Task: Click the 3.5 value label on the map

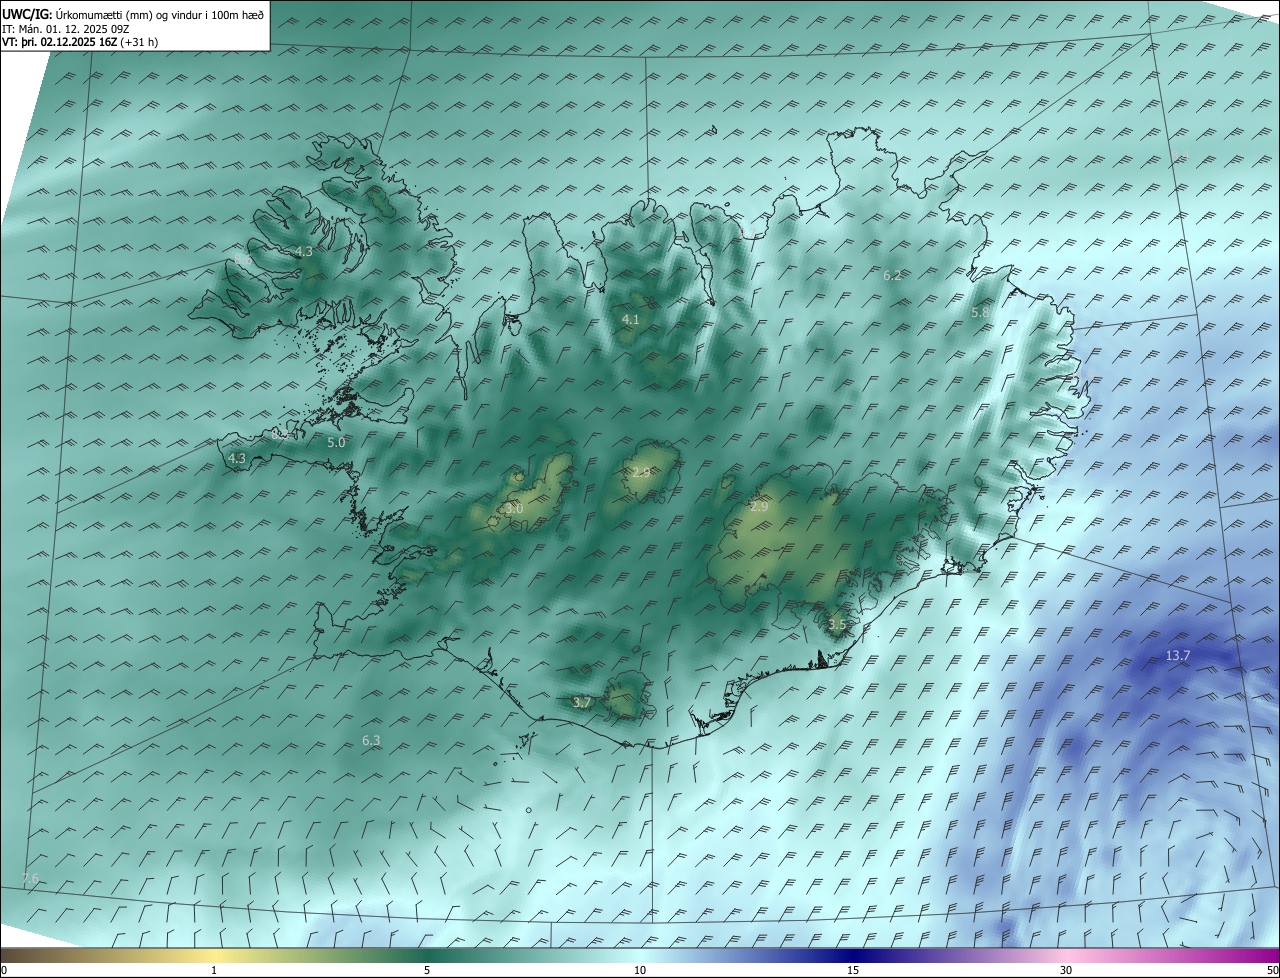Action: pos(837,624)
